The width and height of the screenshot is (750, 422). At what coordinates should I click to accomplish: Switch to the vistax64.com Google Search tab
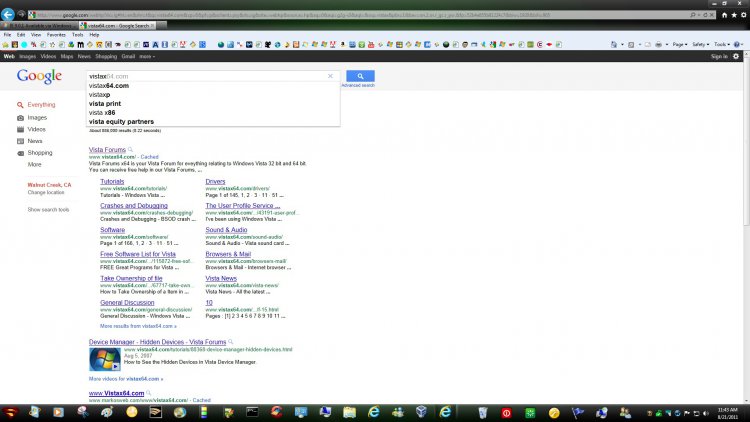(118, 26)
